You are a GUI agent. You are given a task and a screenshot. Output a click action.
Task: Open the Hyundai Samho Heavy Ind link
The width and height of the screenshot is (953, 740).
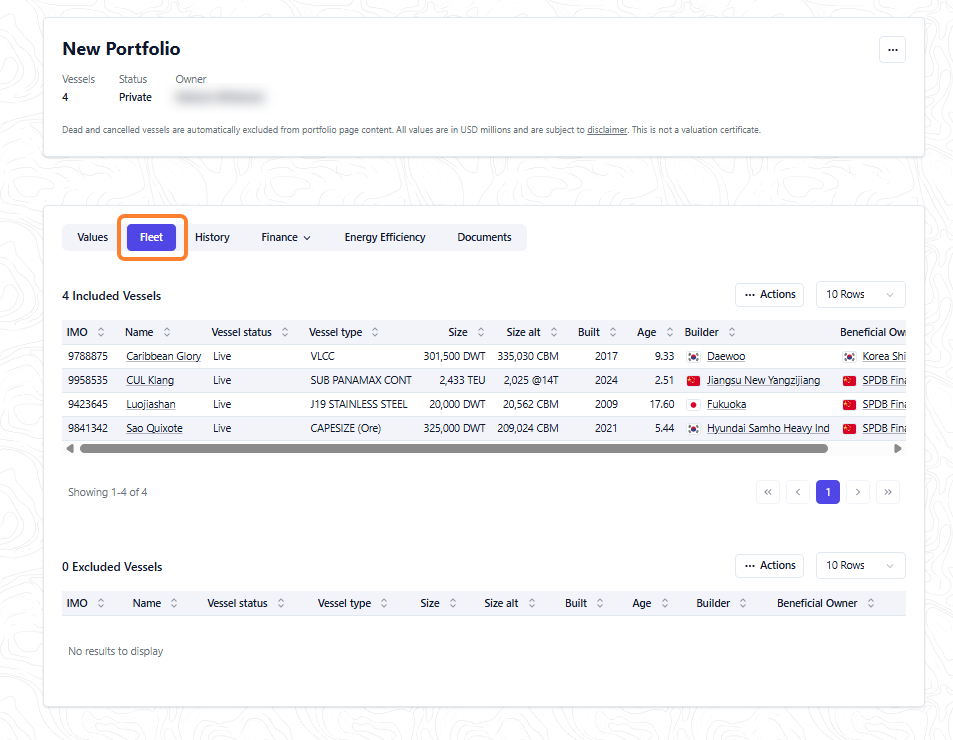(768, 428)
